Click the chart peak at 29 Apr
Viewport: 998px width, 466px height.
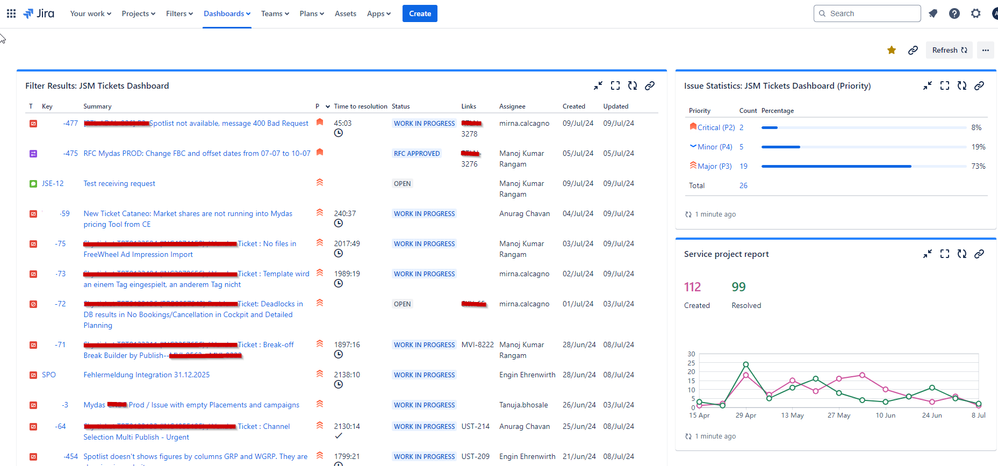click(745, 365)
